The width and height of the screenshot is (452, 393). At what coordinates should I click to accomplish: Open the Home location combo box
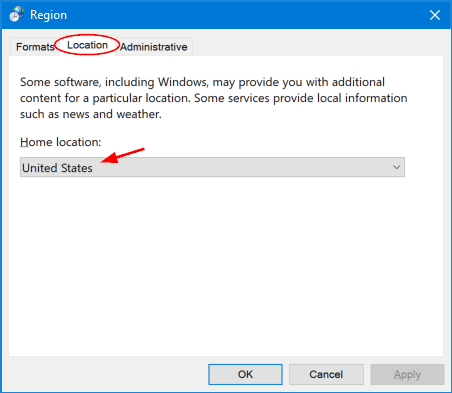click(212, 167)
